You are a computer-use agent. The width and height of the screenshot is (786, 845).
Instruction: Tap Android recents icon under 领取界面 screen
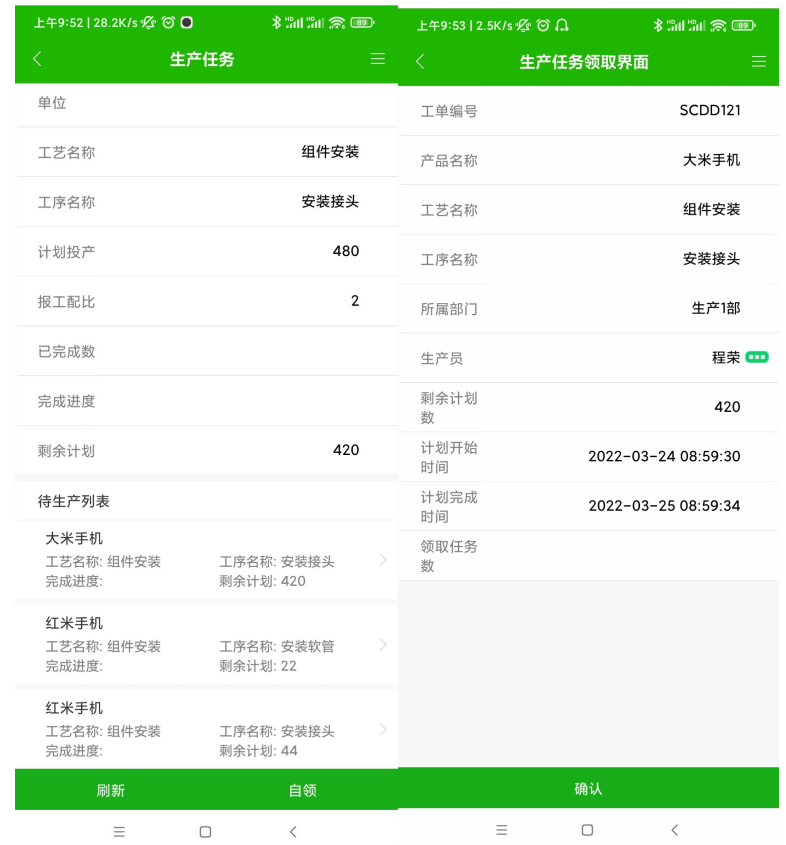[502, 830]
